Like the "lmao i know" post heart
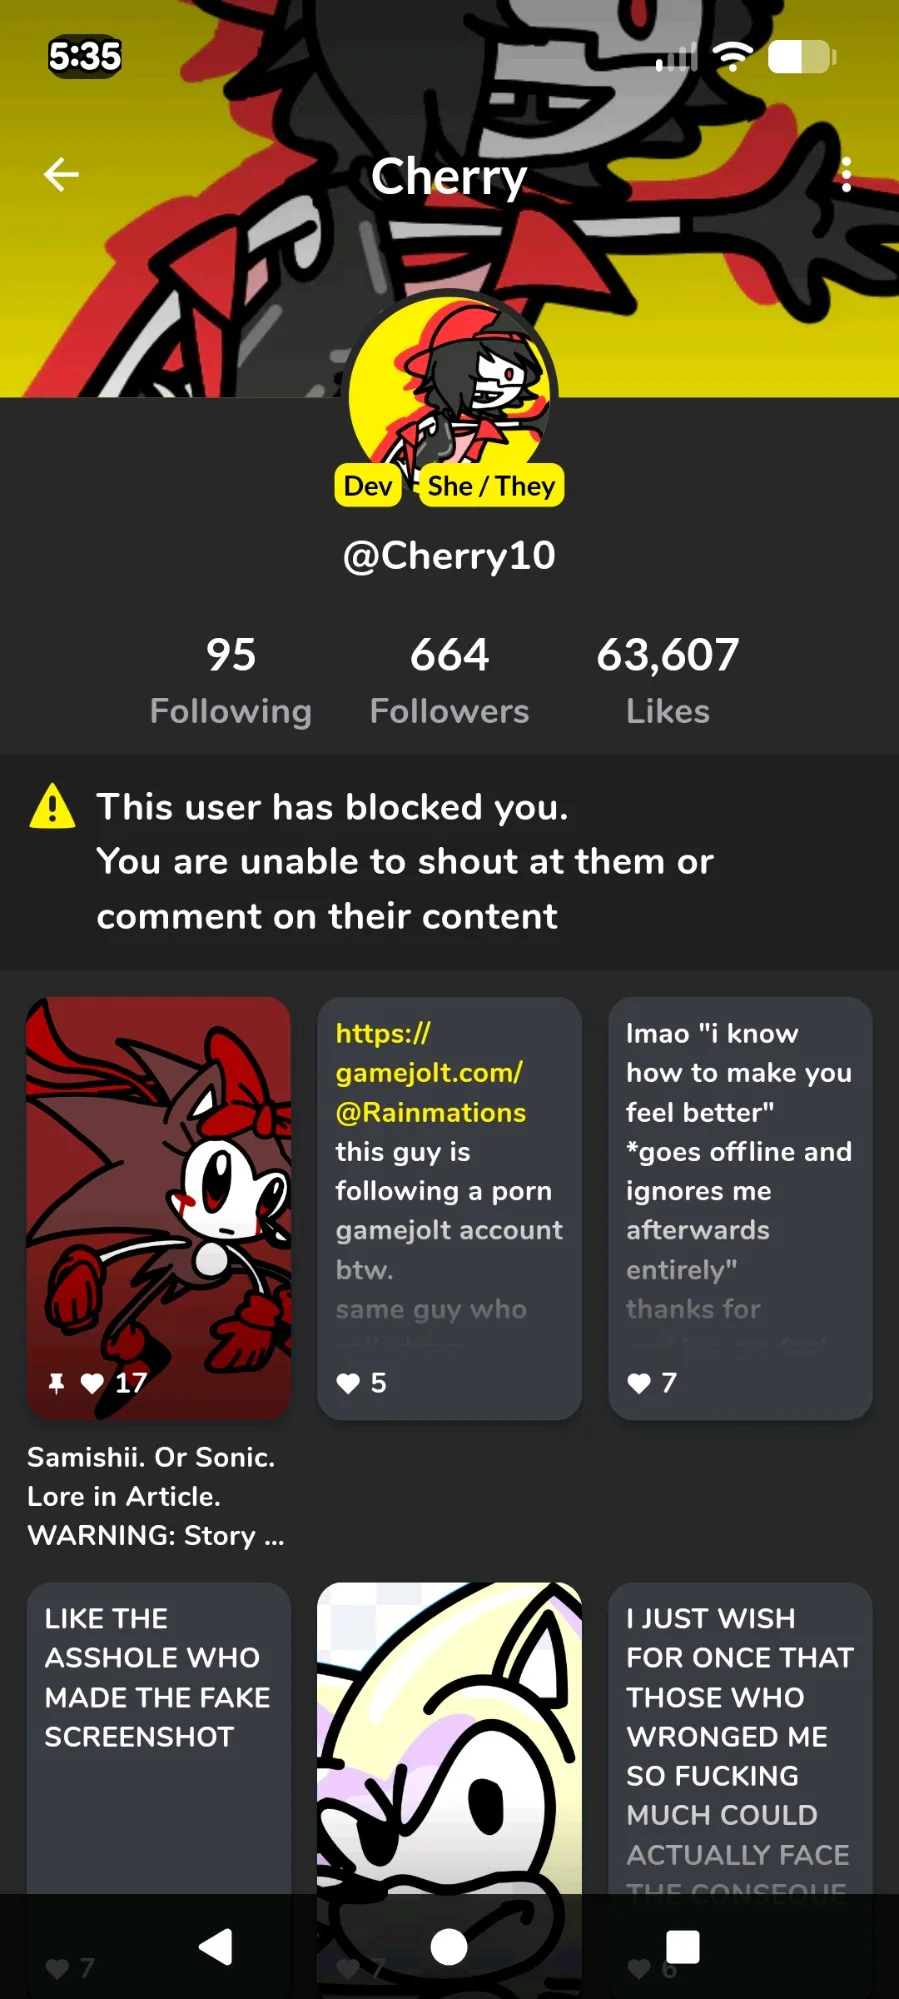Image resolution: width=899 pixels, height=1999 pixels. coord(639,1383)
